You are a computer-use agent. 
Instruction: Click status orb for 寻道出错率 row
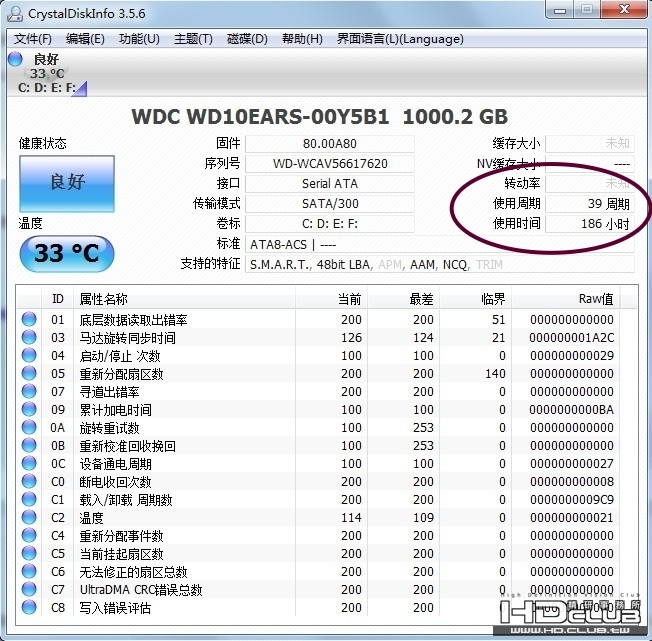[29, 391]
